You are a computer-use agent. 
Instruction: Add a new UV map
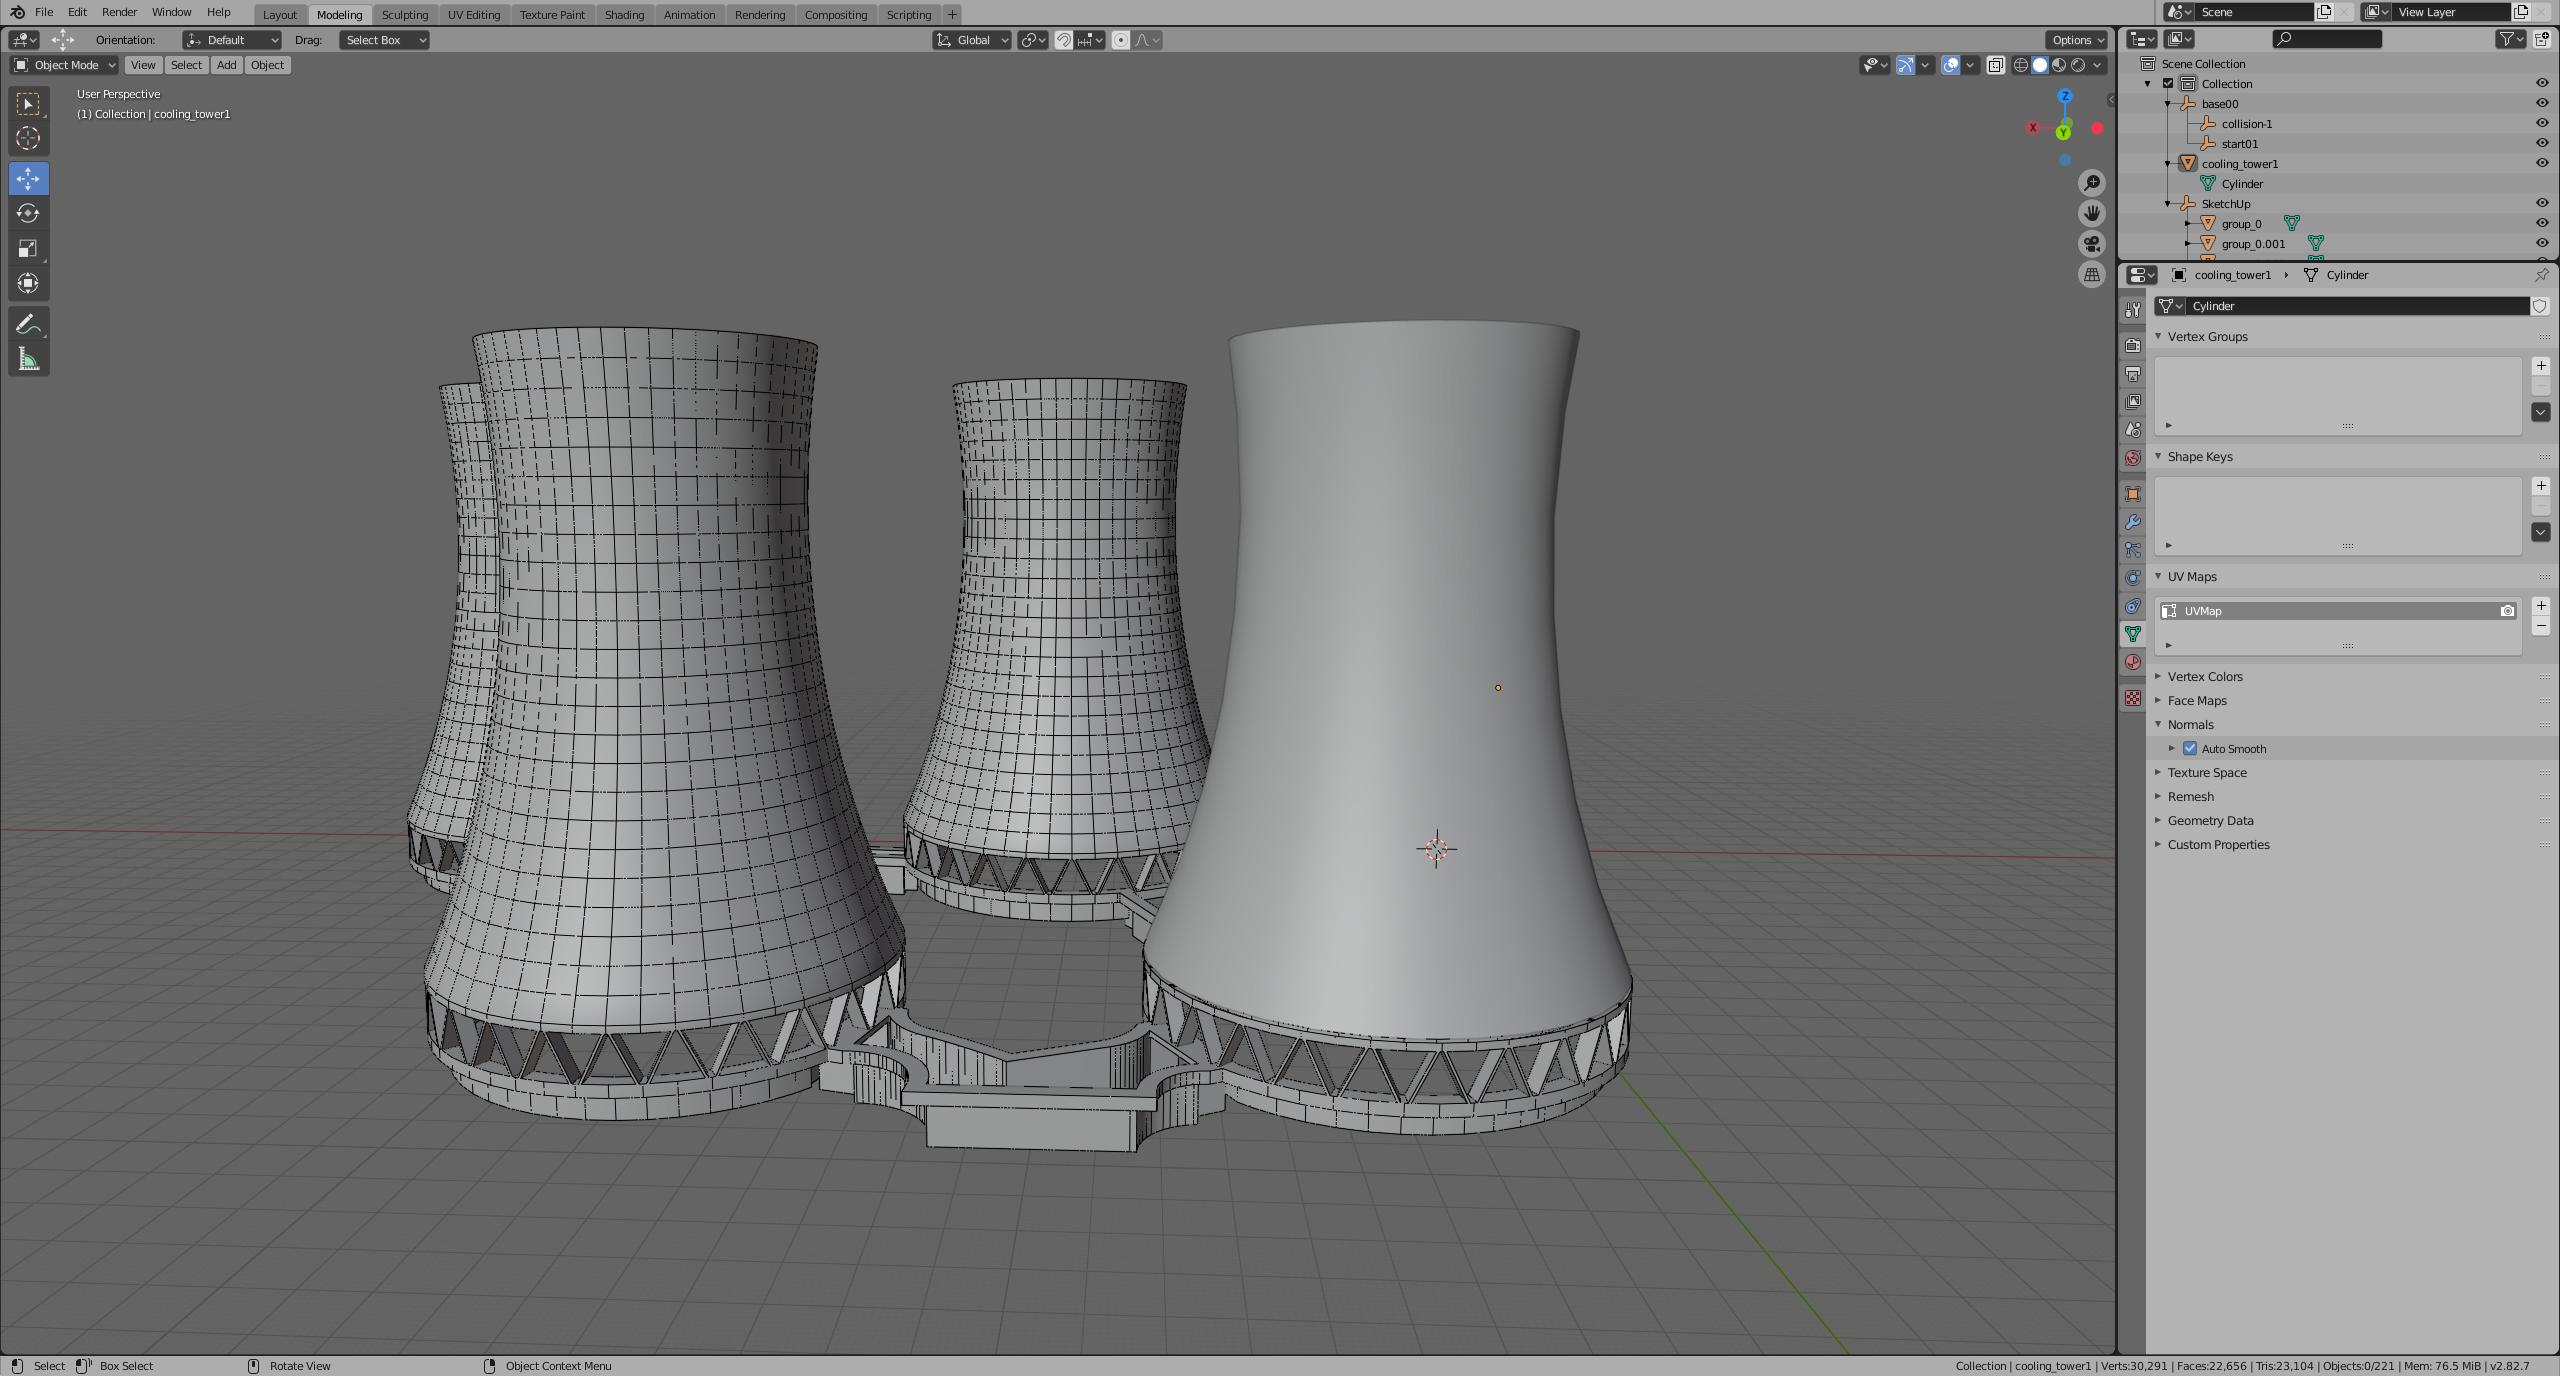[x=2541, y=606]
